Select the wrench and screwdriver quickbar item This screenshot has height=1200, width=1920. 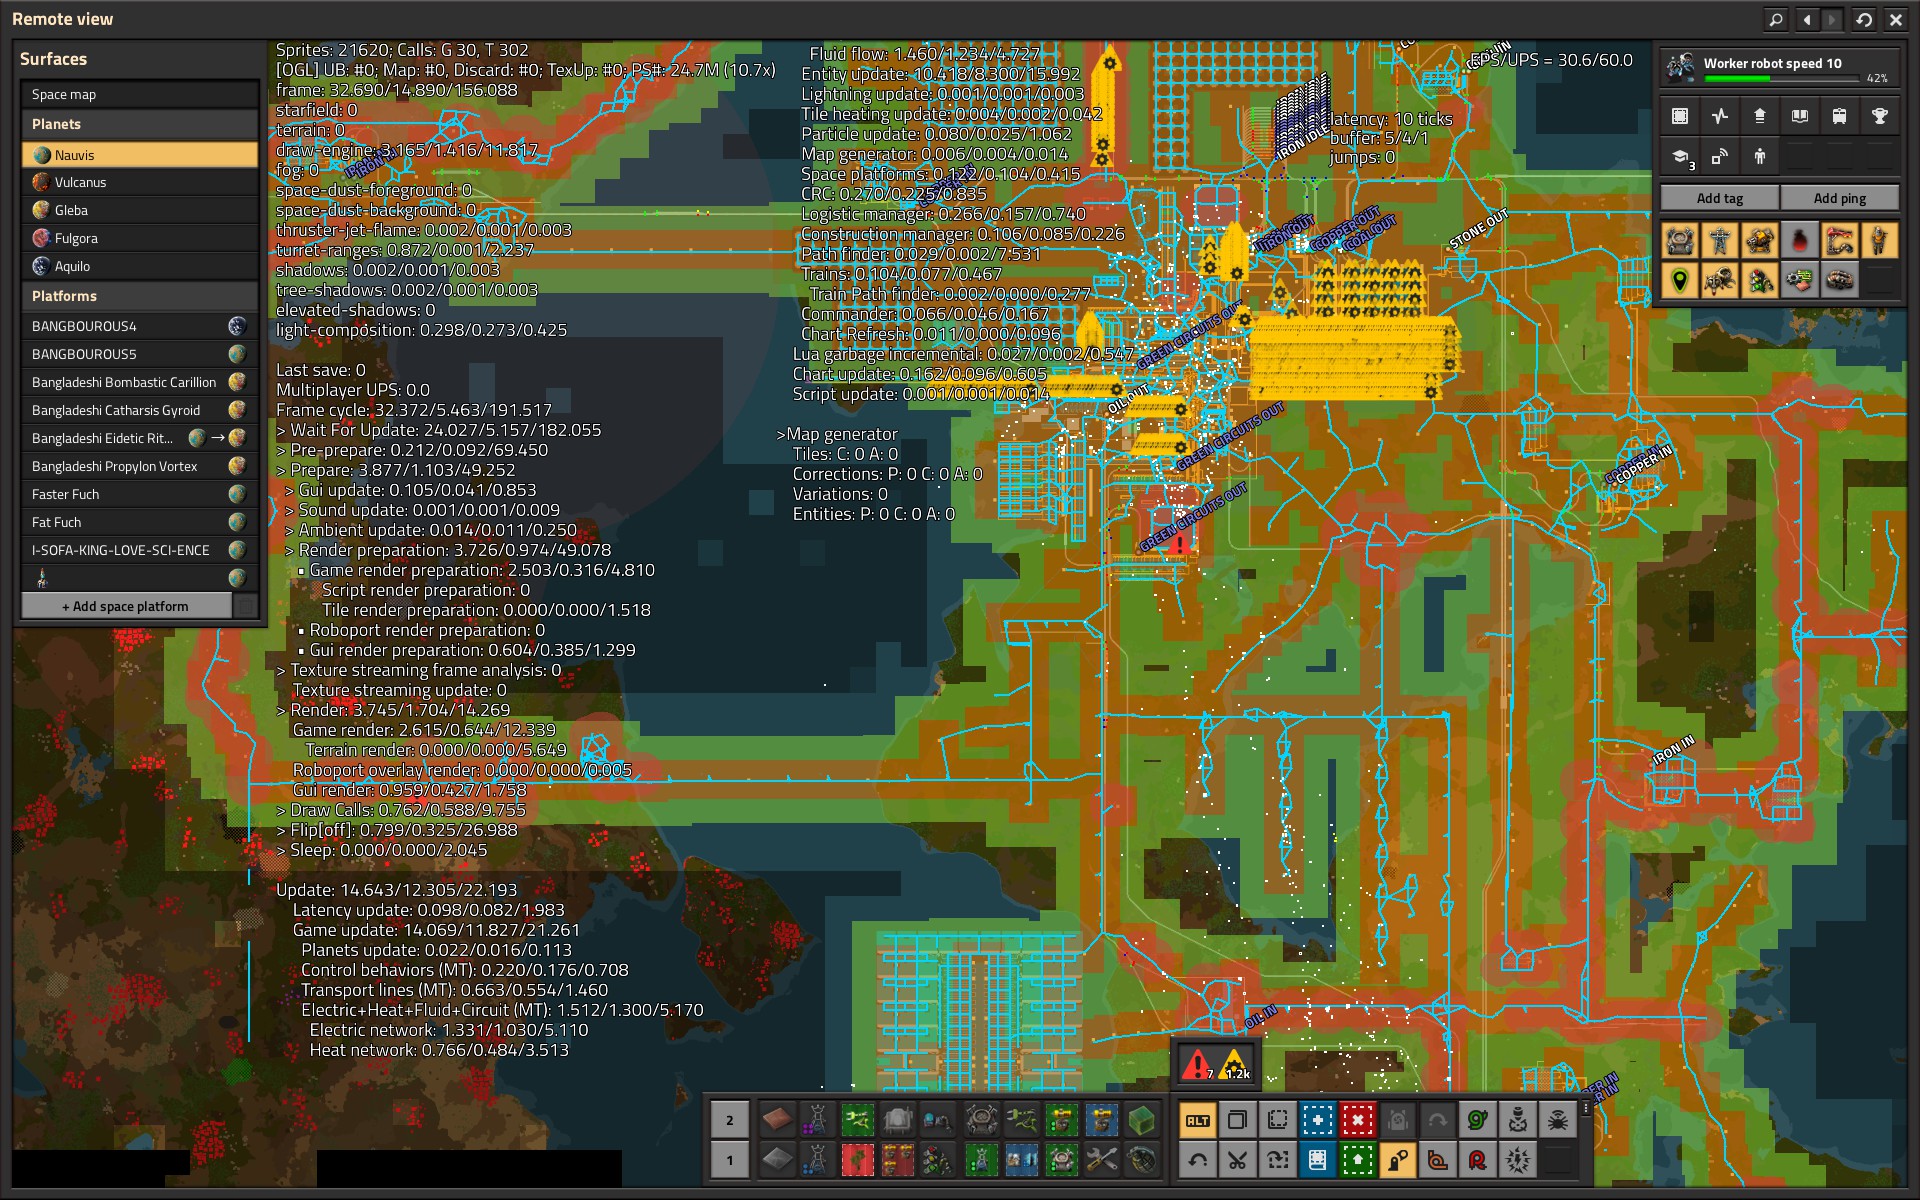pyautogui.click(x=1102, y=1160)
